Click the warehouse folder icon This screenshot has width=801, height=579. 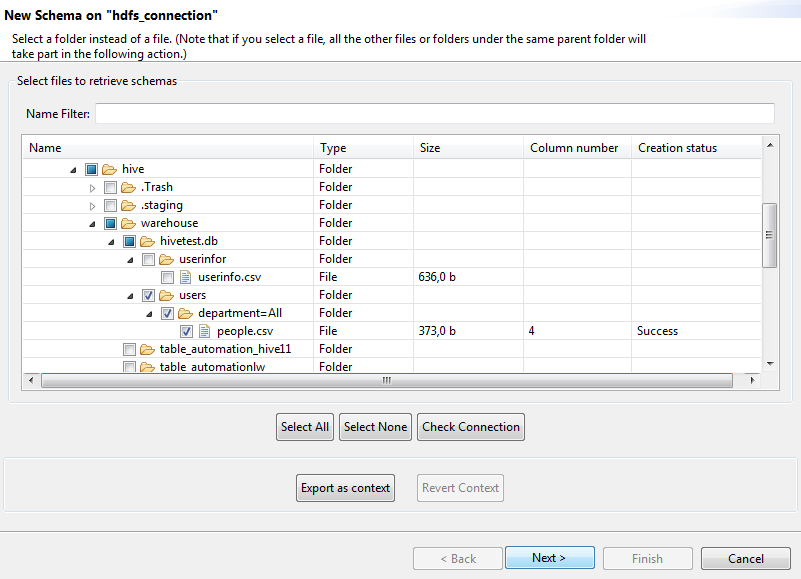coord(128,223)
